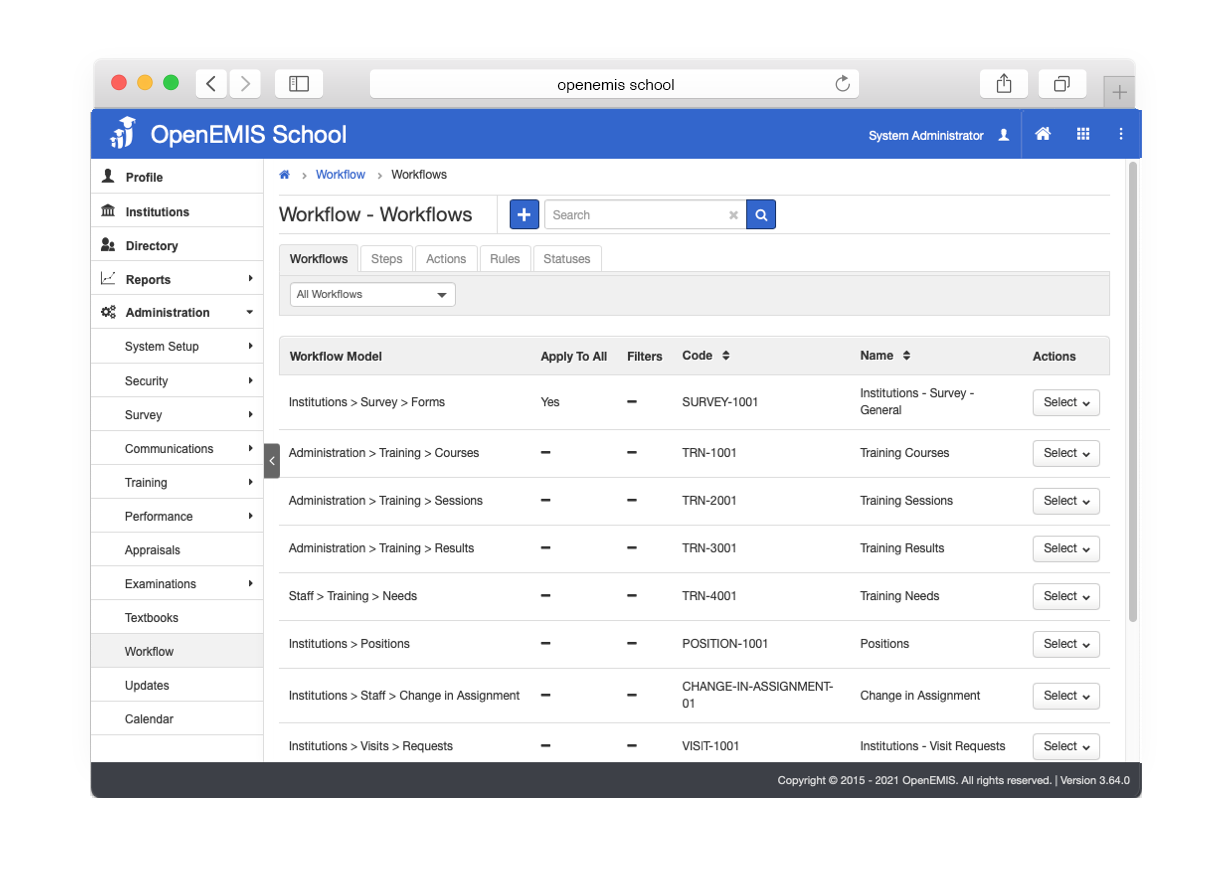Open Calendar in the sidebar
Screen dimensions: 1230x896
(x=177, y=719)
